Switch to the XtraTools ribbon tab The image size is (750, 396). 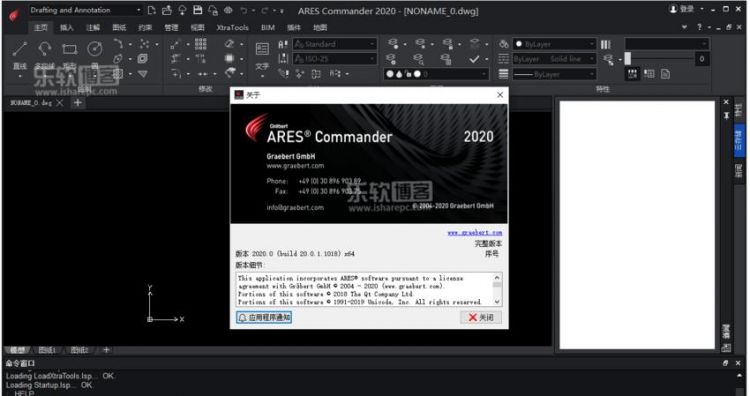click(x=232, y=27)
